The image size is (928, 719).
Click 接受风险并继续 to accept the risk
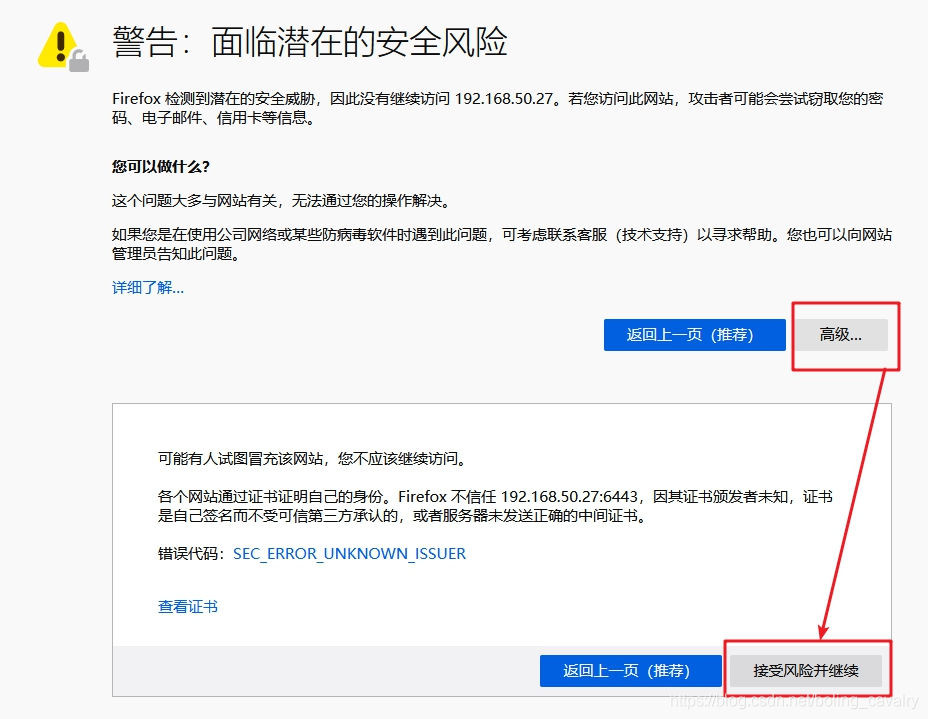[805, 670]
